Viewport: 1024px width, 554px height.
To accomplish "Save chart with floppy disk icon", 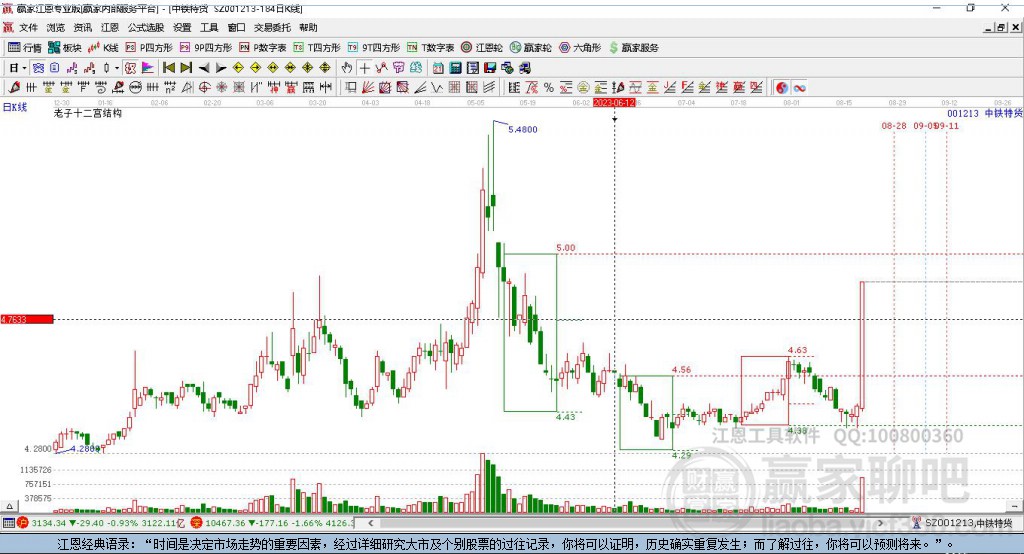I will [x=490, y=68].
